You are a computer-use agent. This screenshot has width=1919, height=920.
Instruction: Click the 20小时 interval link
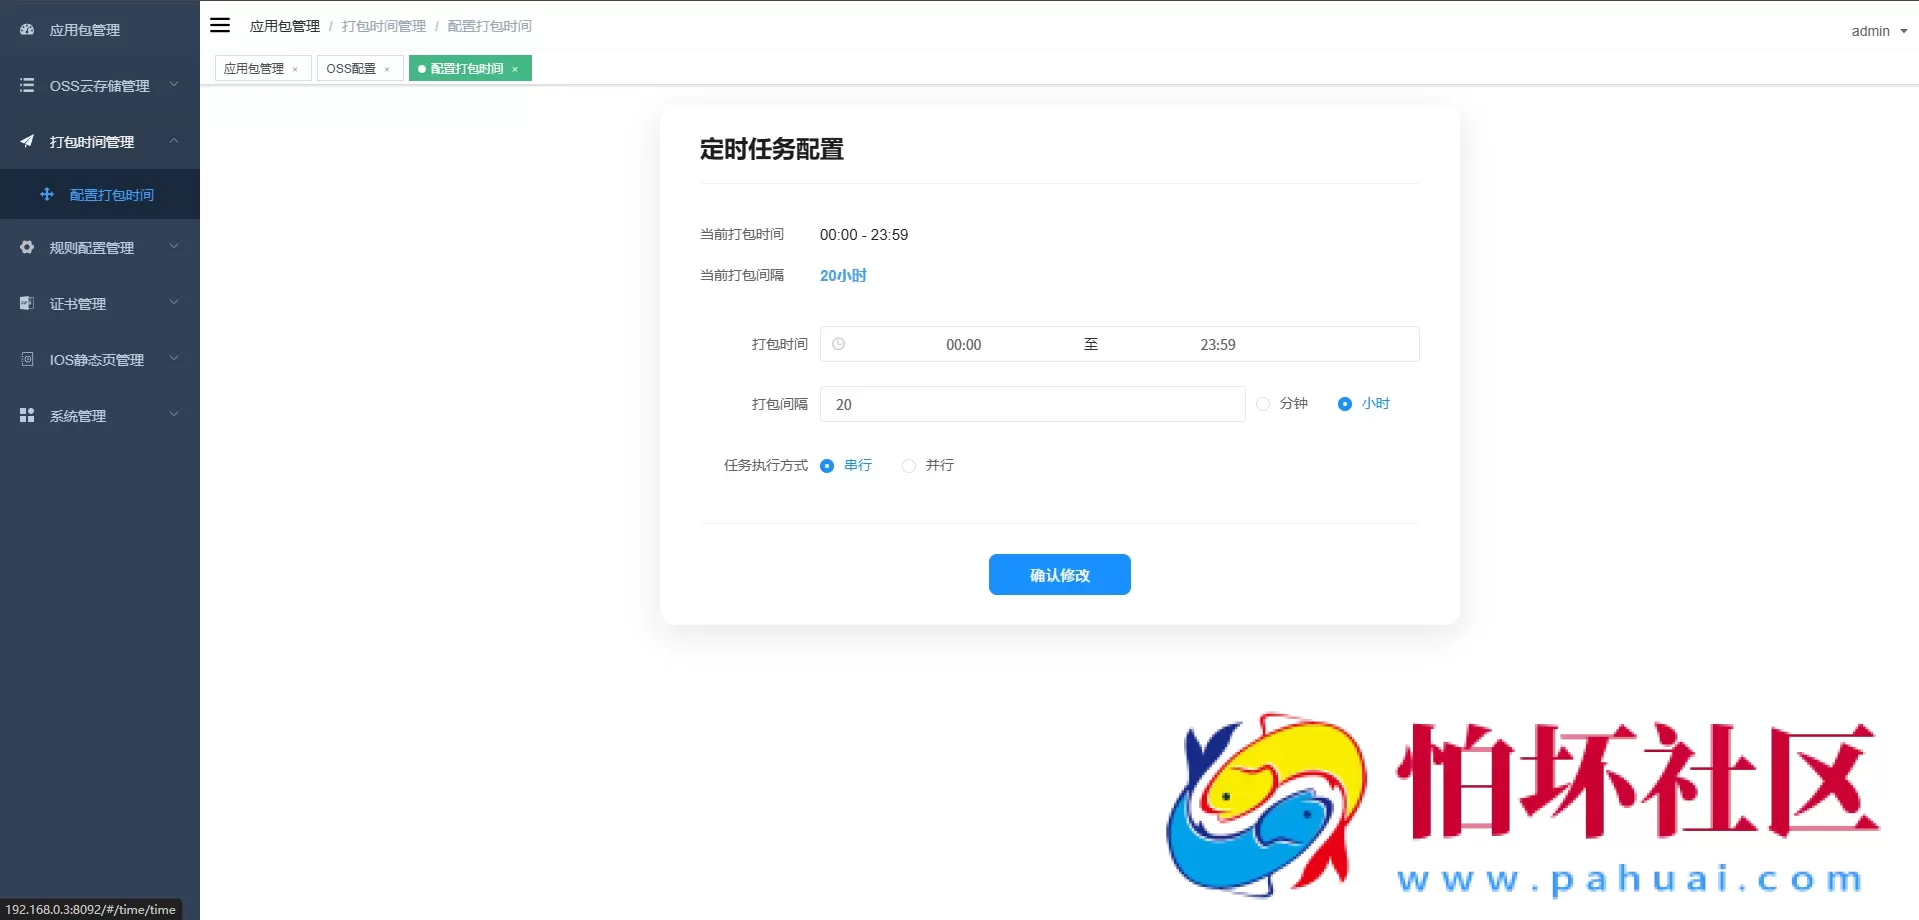tap(842, 276)
